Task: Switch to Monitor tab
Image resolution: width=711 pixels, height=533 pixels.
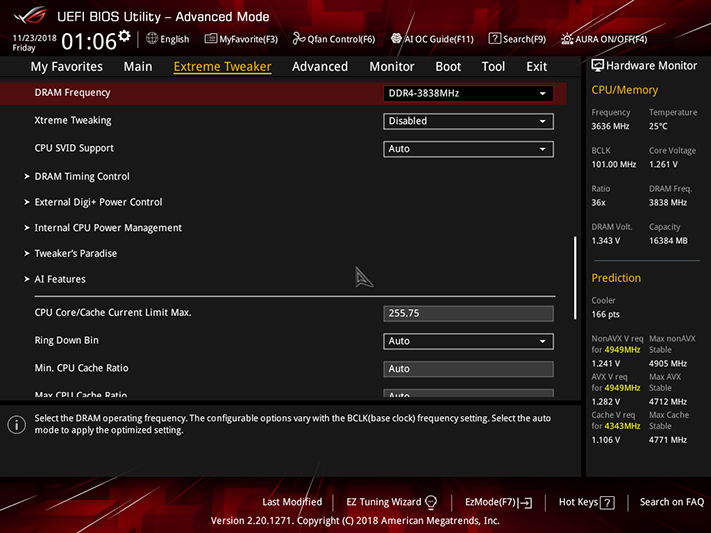Action: [x=392, y=67]
